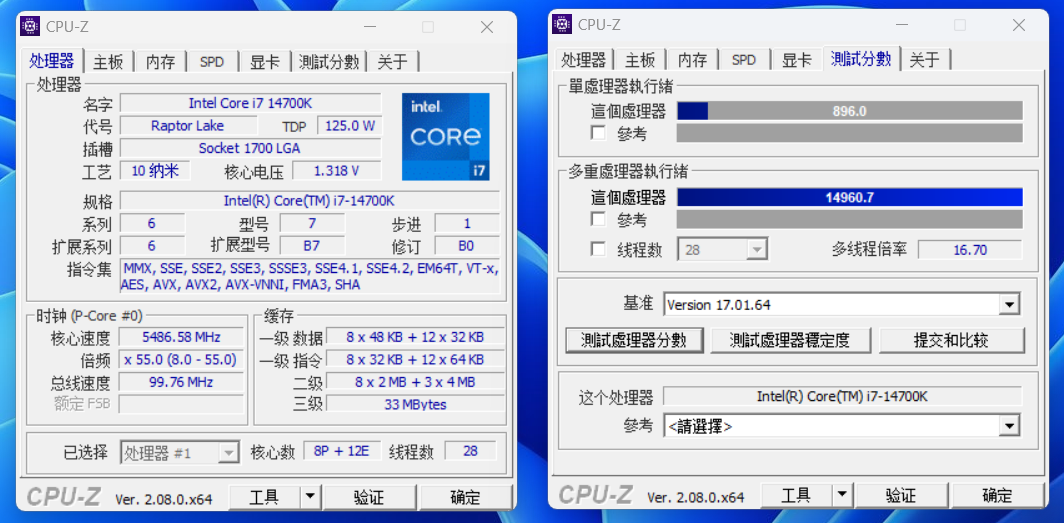Click 确定 button in right window
Screen dimensions: 1064x523
tap(998, 496)
